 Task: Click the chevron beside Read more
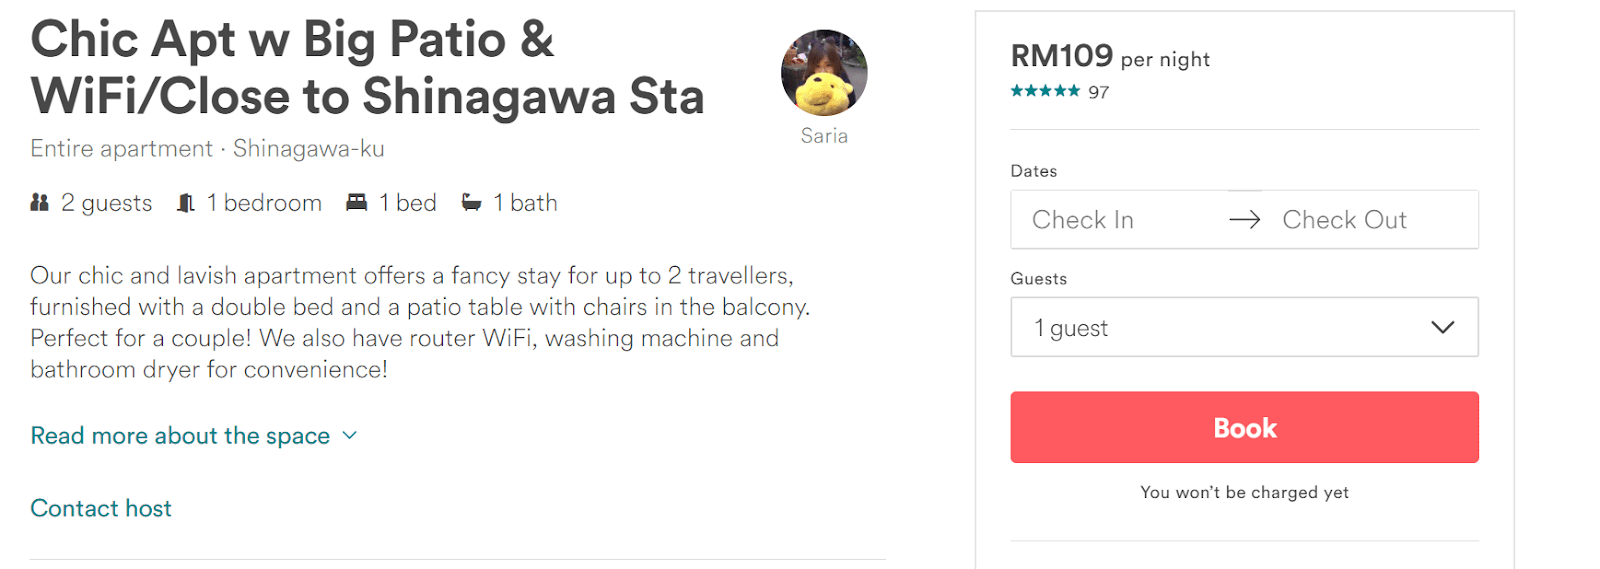point(350,435)
